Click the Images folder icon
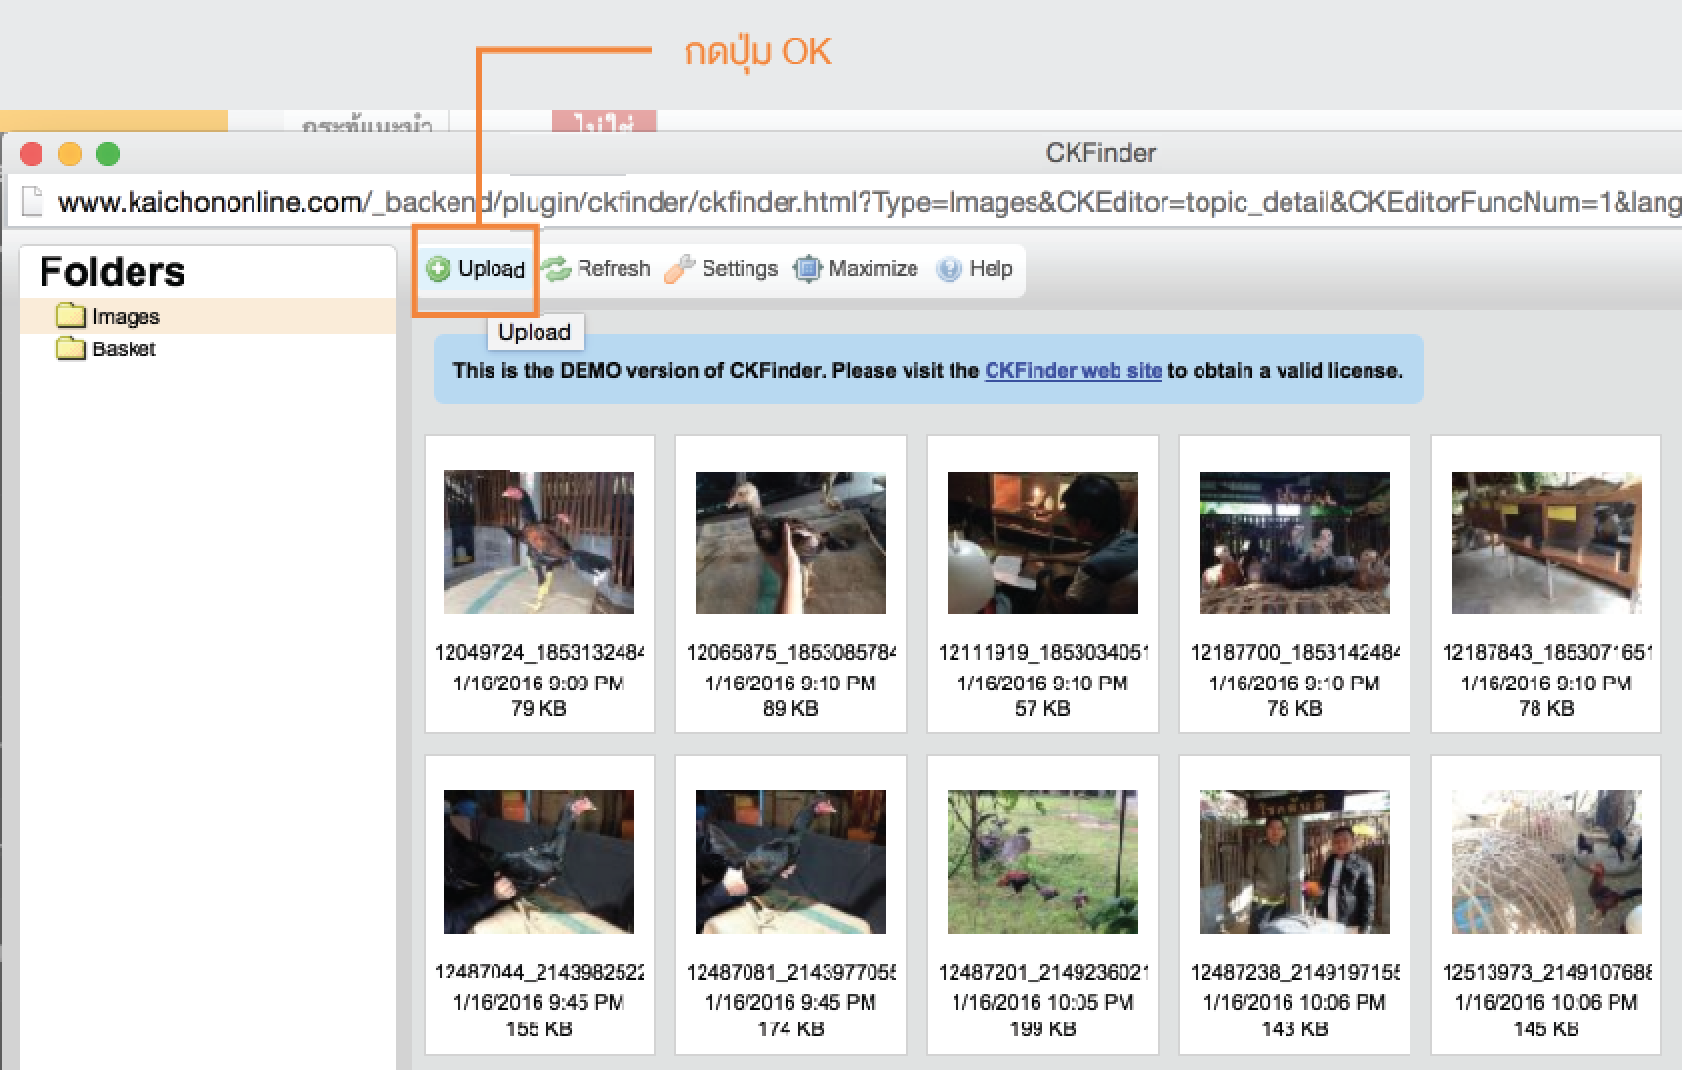Screen dimensions: 1682x1070 coord(71,316)
